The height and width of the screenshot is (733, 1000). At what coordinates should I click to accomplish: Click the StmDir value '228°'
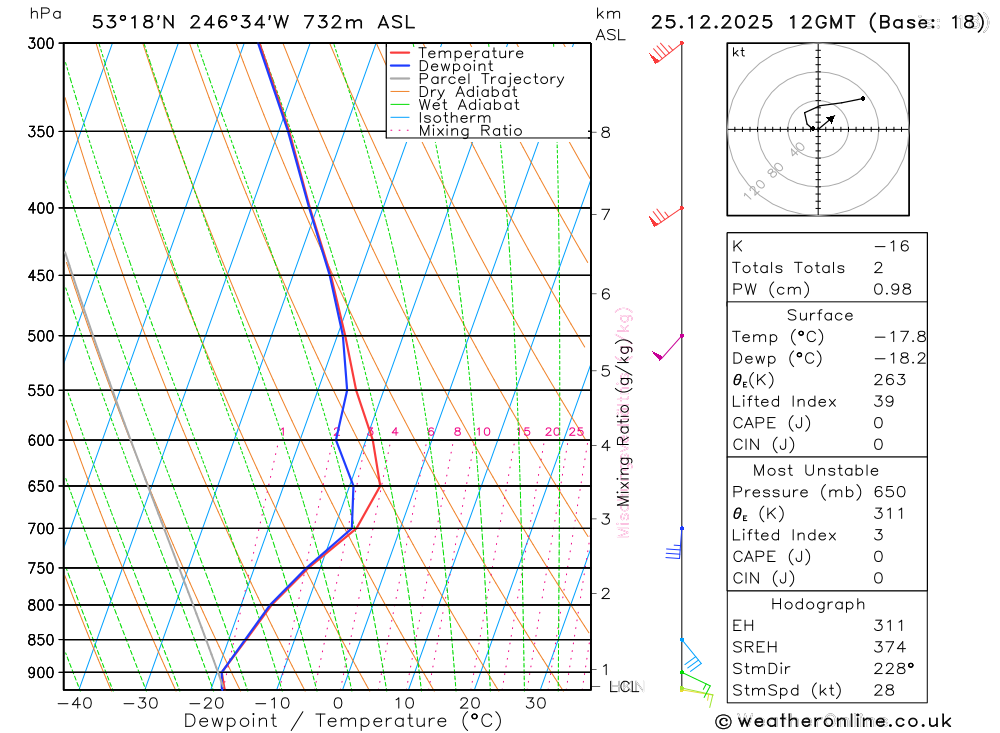pyautogui.click(x=894, y=669)
